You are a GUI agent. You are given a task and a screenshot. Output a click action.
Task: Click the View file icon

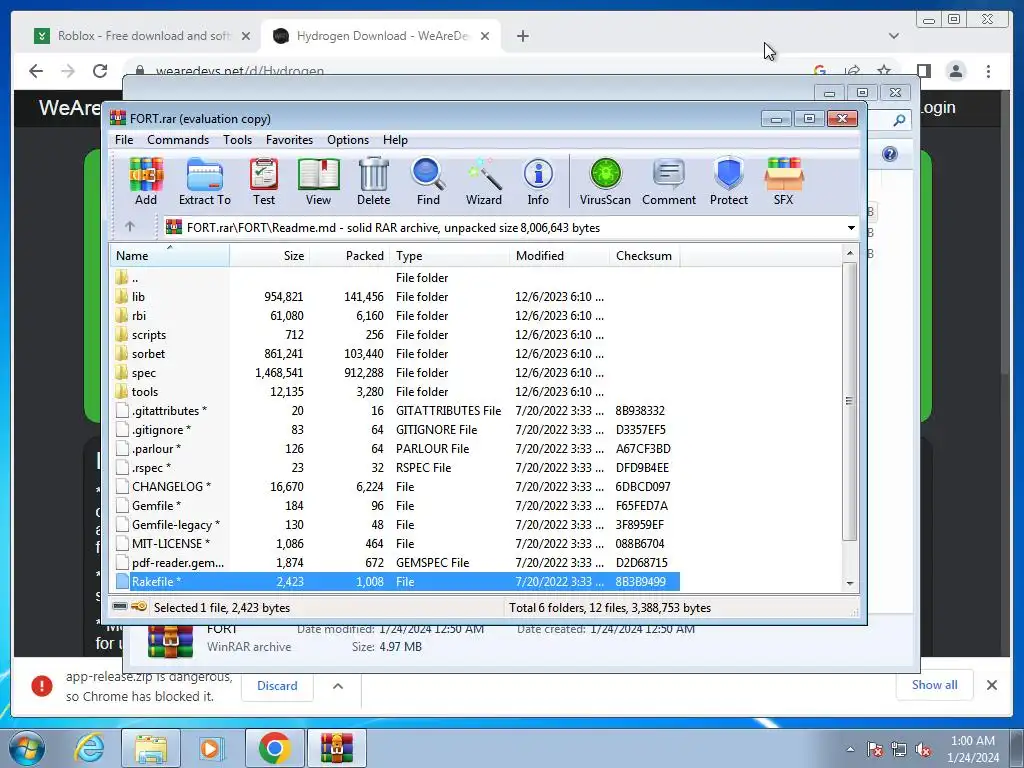tap(318, 182)
